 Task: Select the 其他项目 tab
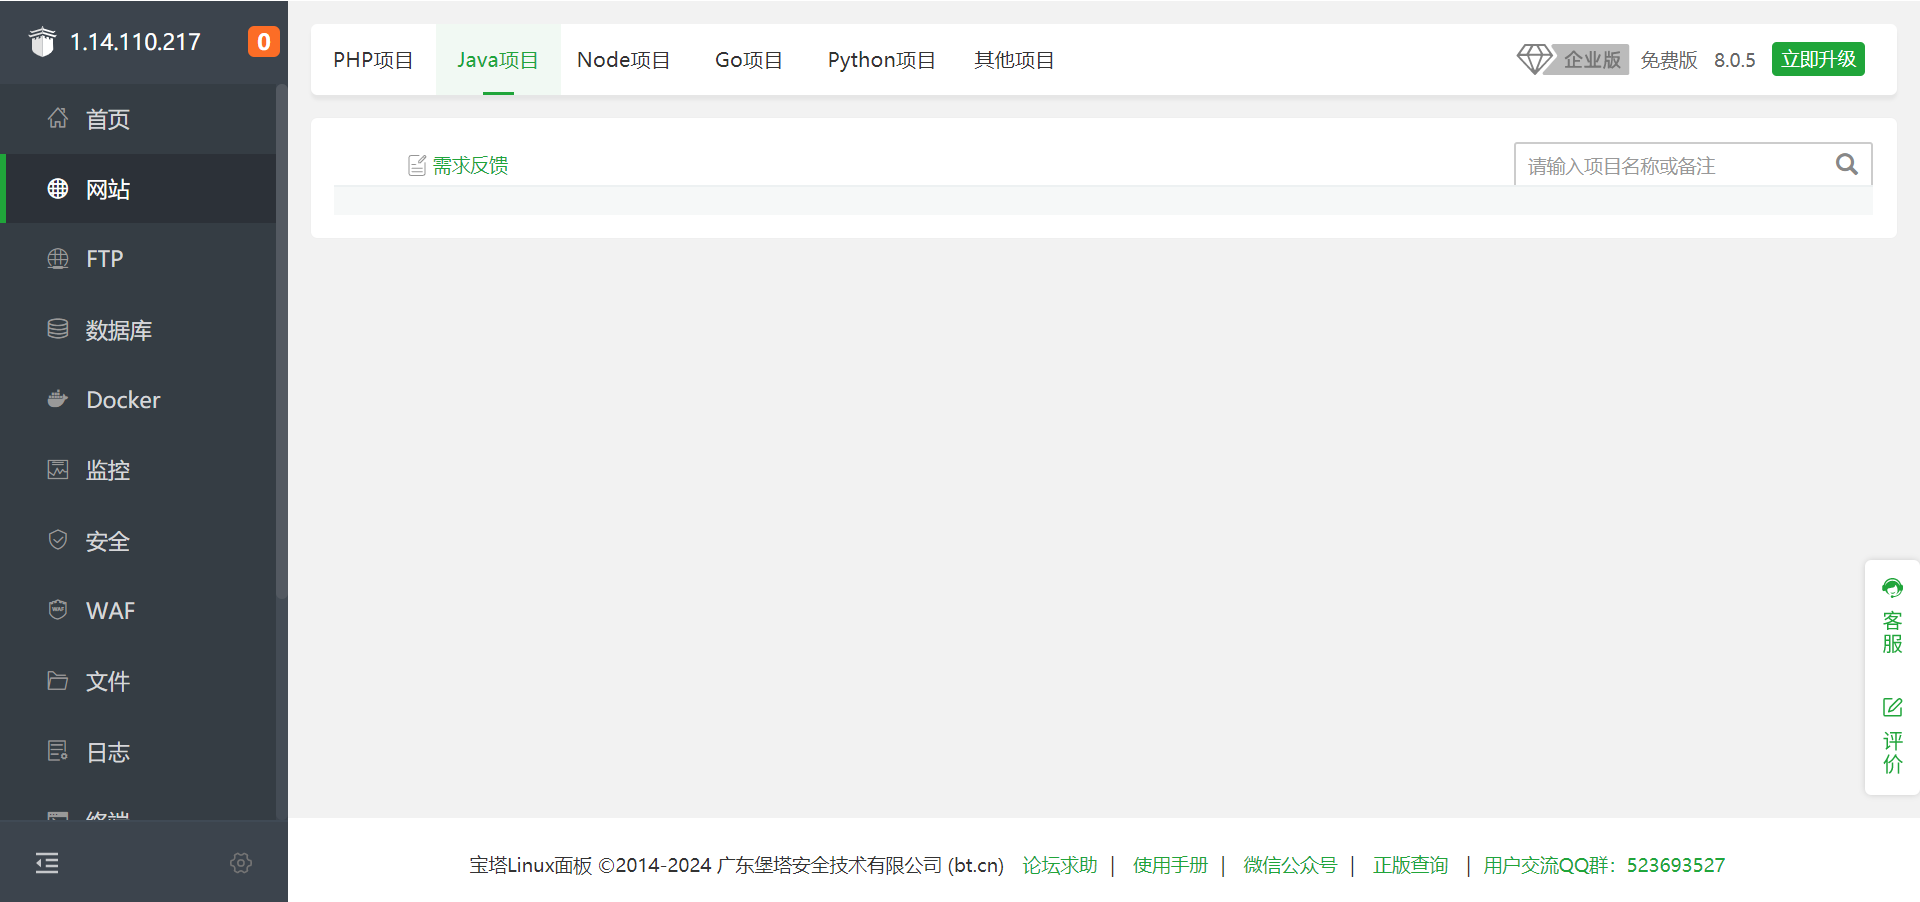(1014, 60)
